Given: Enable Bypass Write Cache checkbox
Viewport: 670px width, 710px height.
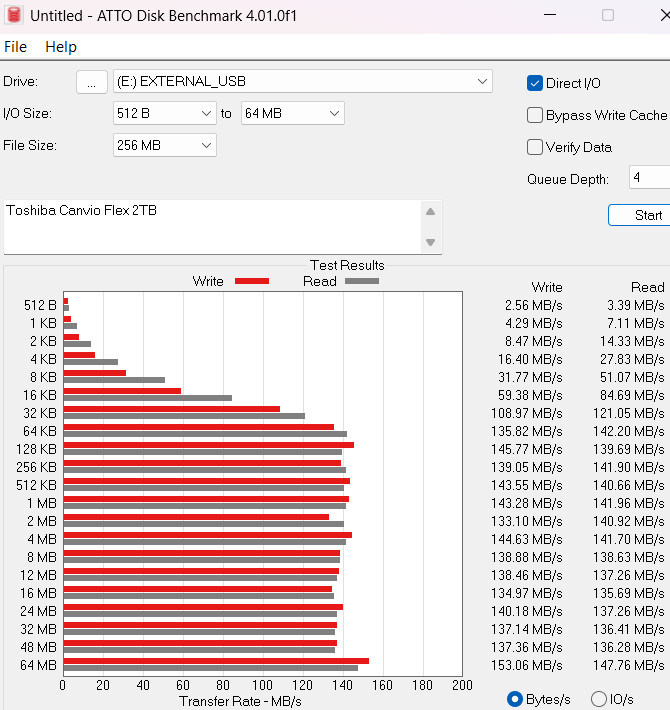Looking at the screenshot, I should pos(535,115).
